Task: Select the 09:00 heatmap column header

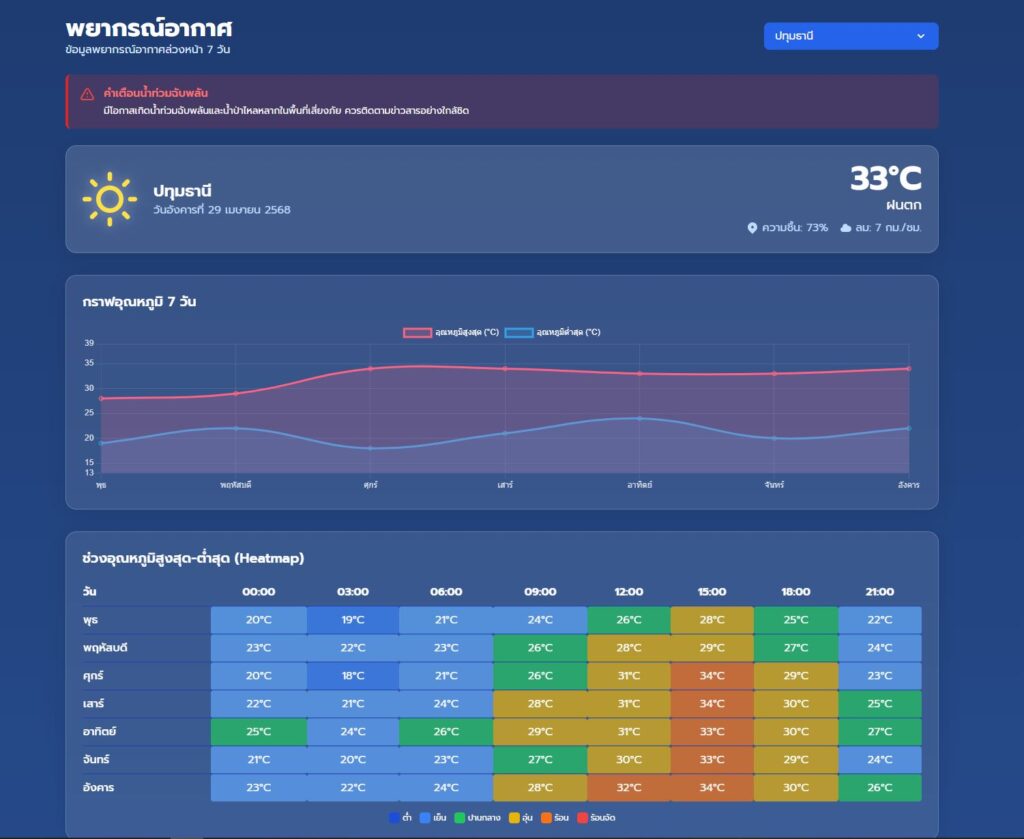Action: pos(540,592)
